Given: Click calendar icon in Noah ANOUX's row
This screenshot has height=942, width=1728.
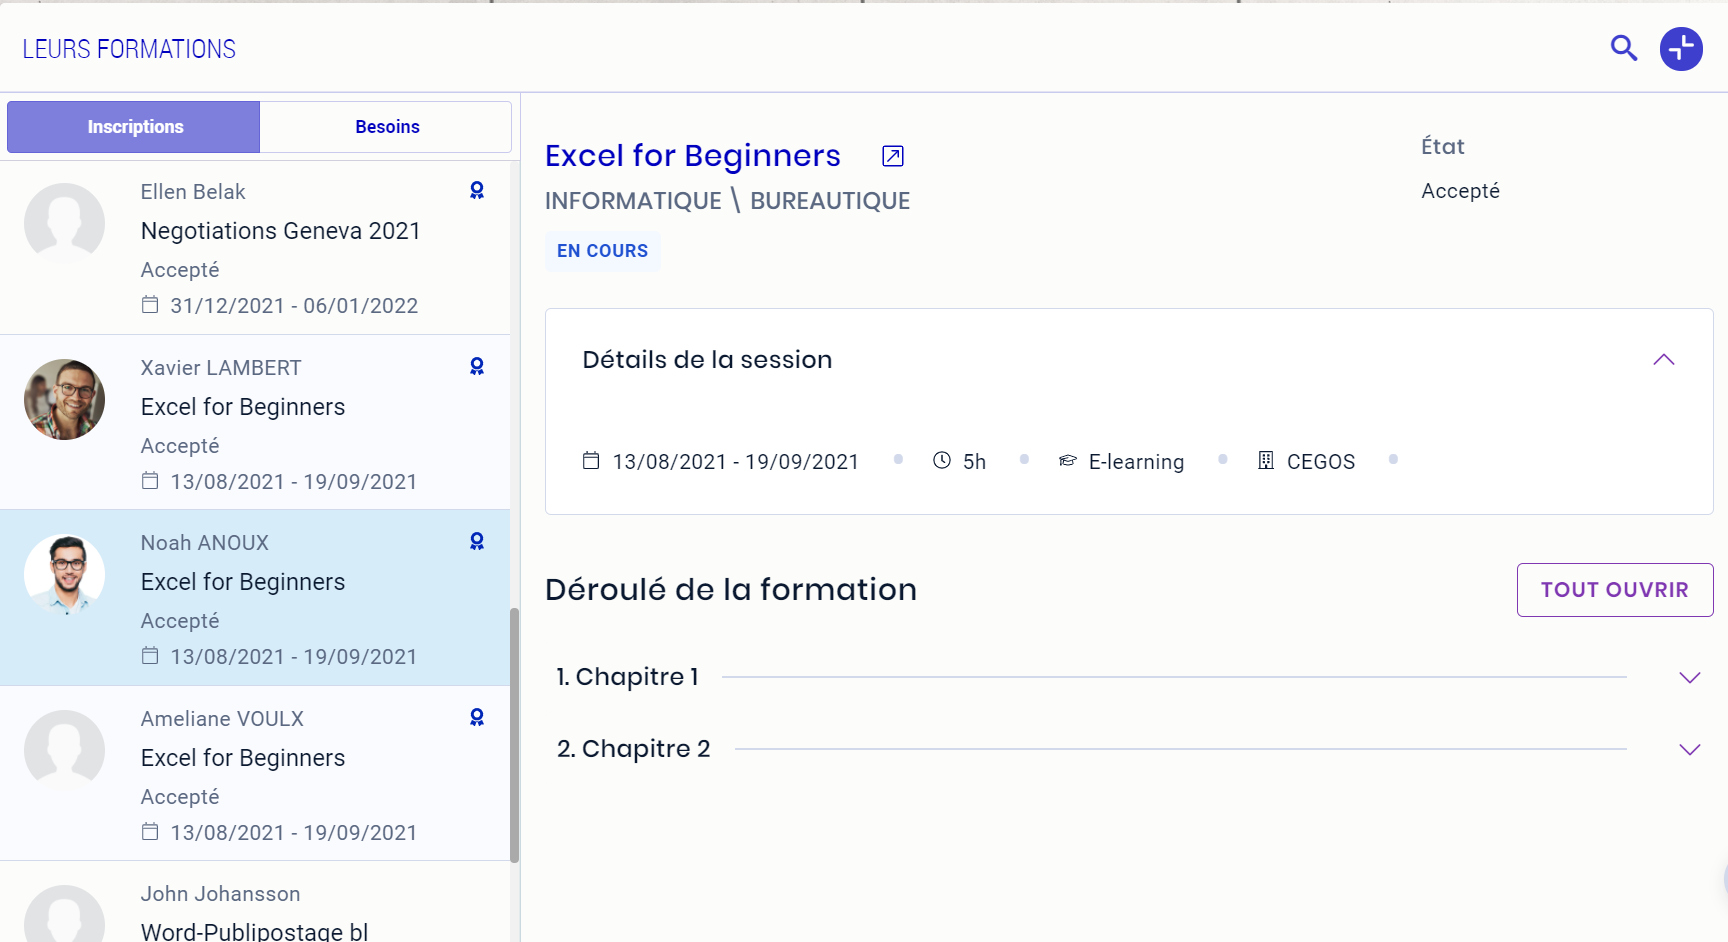Looking at the screenshot, I should (x=150, y=656).
